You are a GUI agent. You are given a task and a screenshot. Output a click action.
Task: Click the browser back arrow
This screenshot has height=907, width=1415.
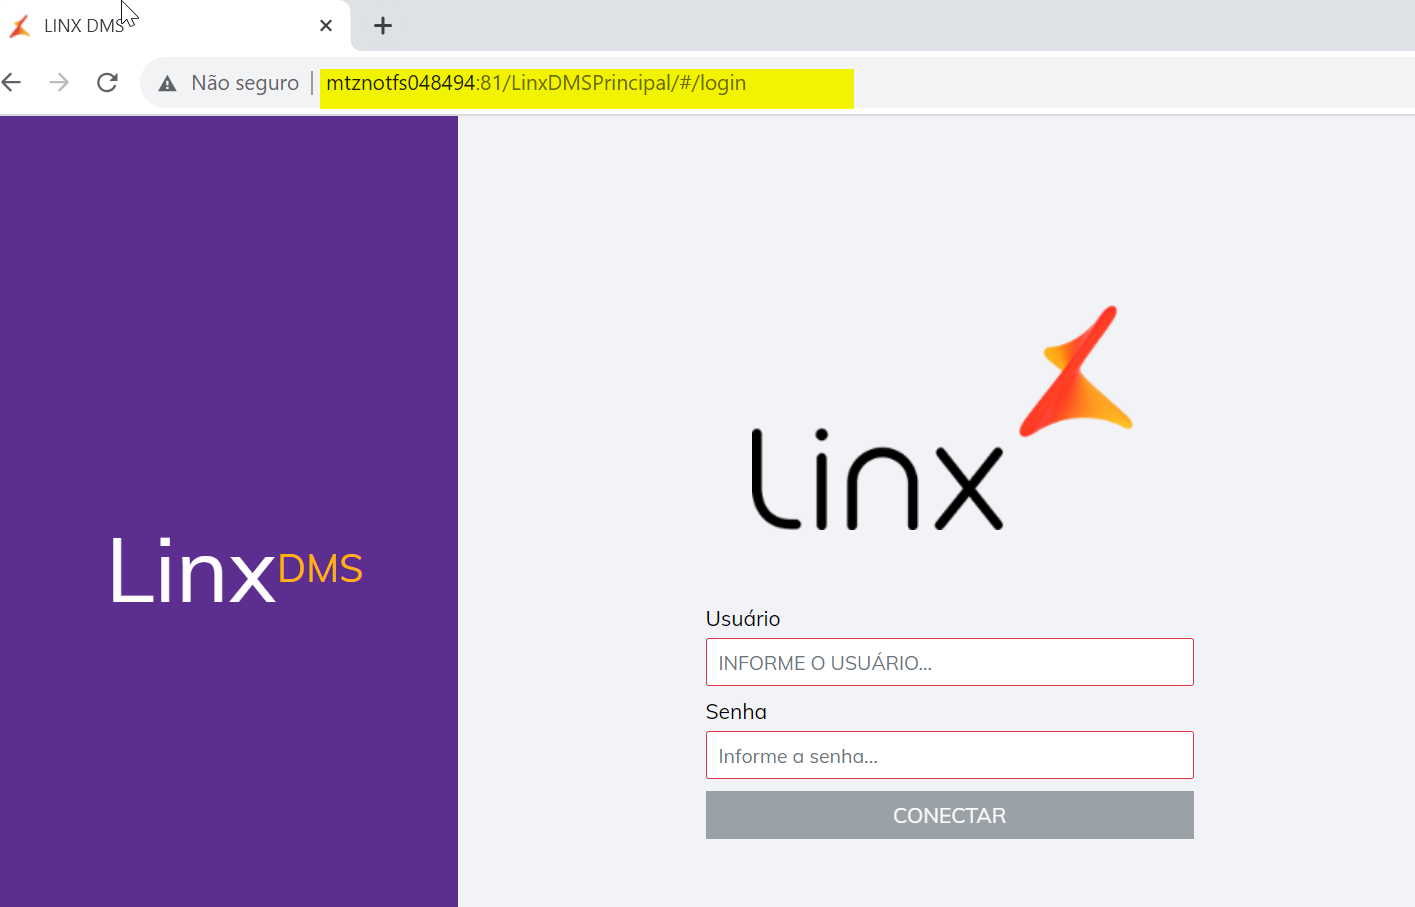point(12,83)
